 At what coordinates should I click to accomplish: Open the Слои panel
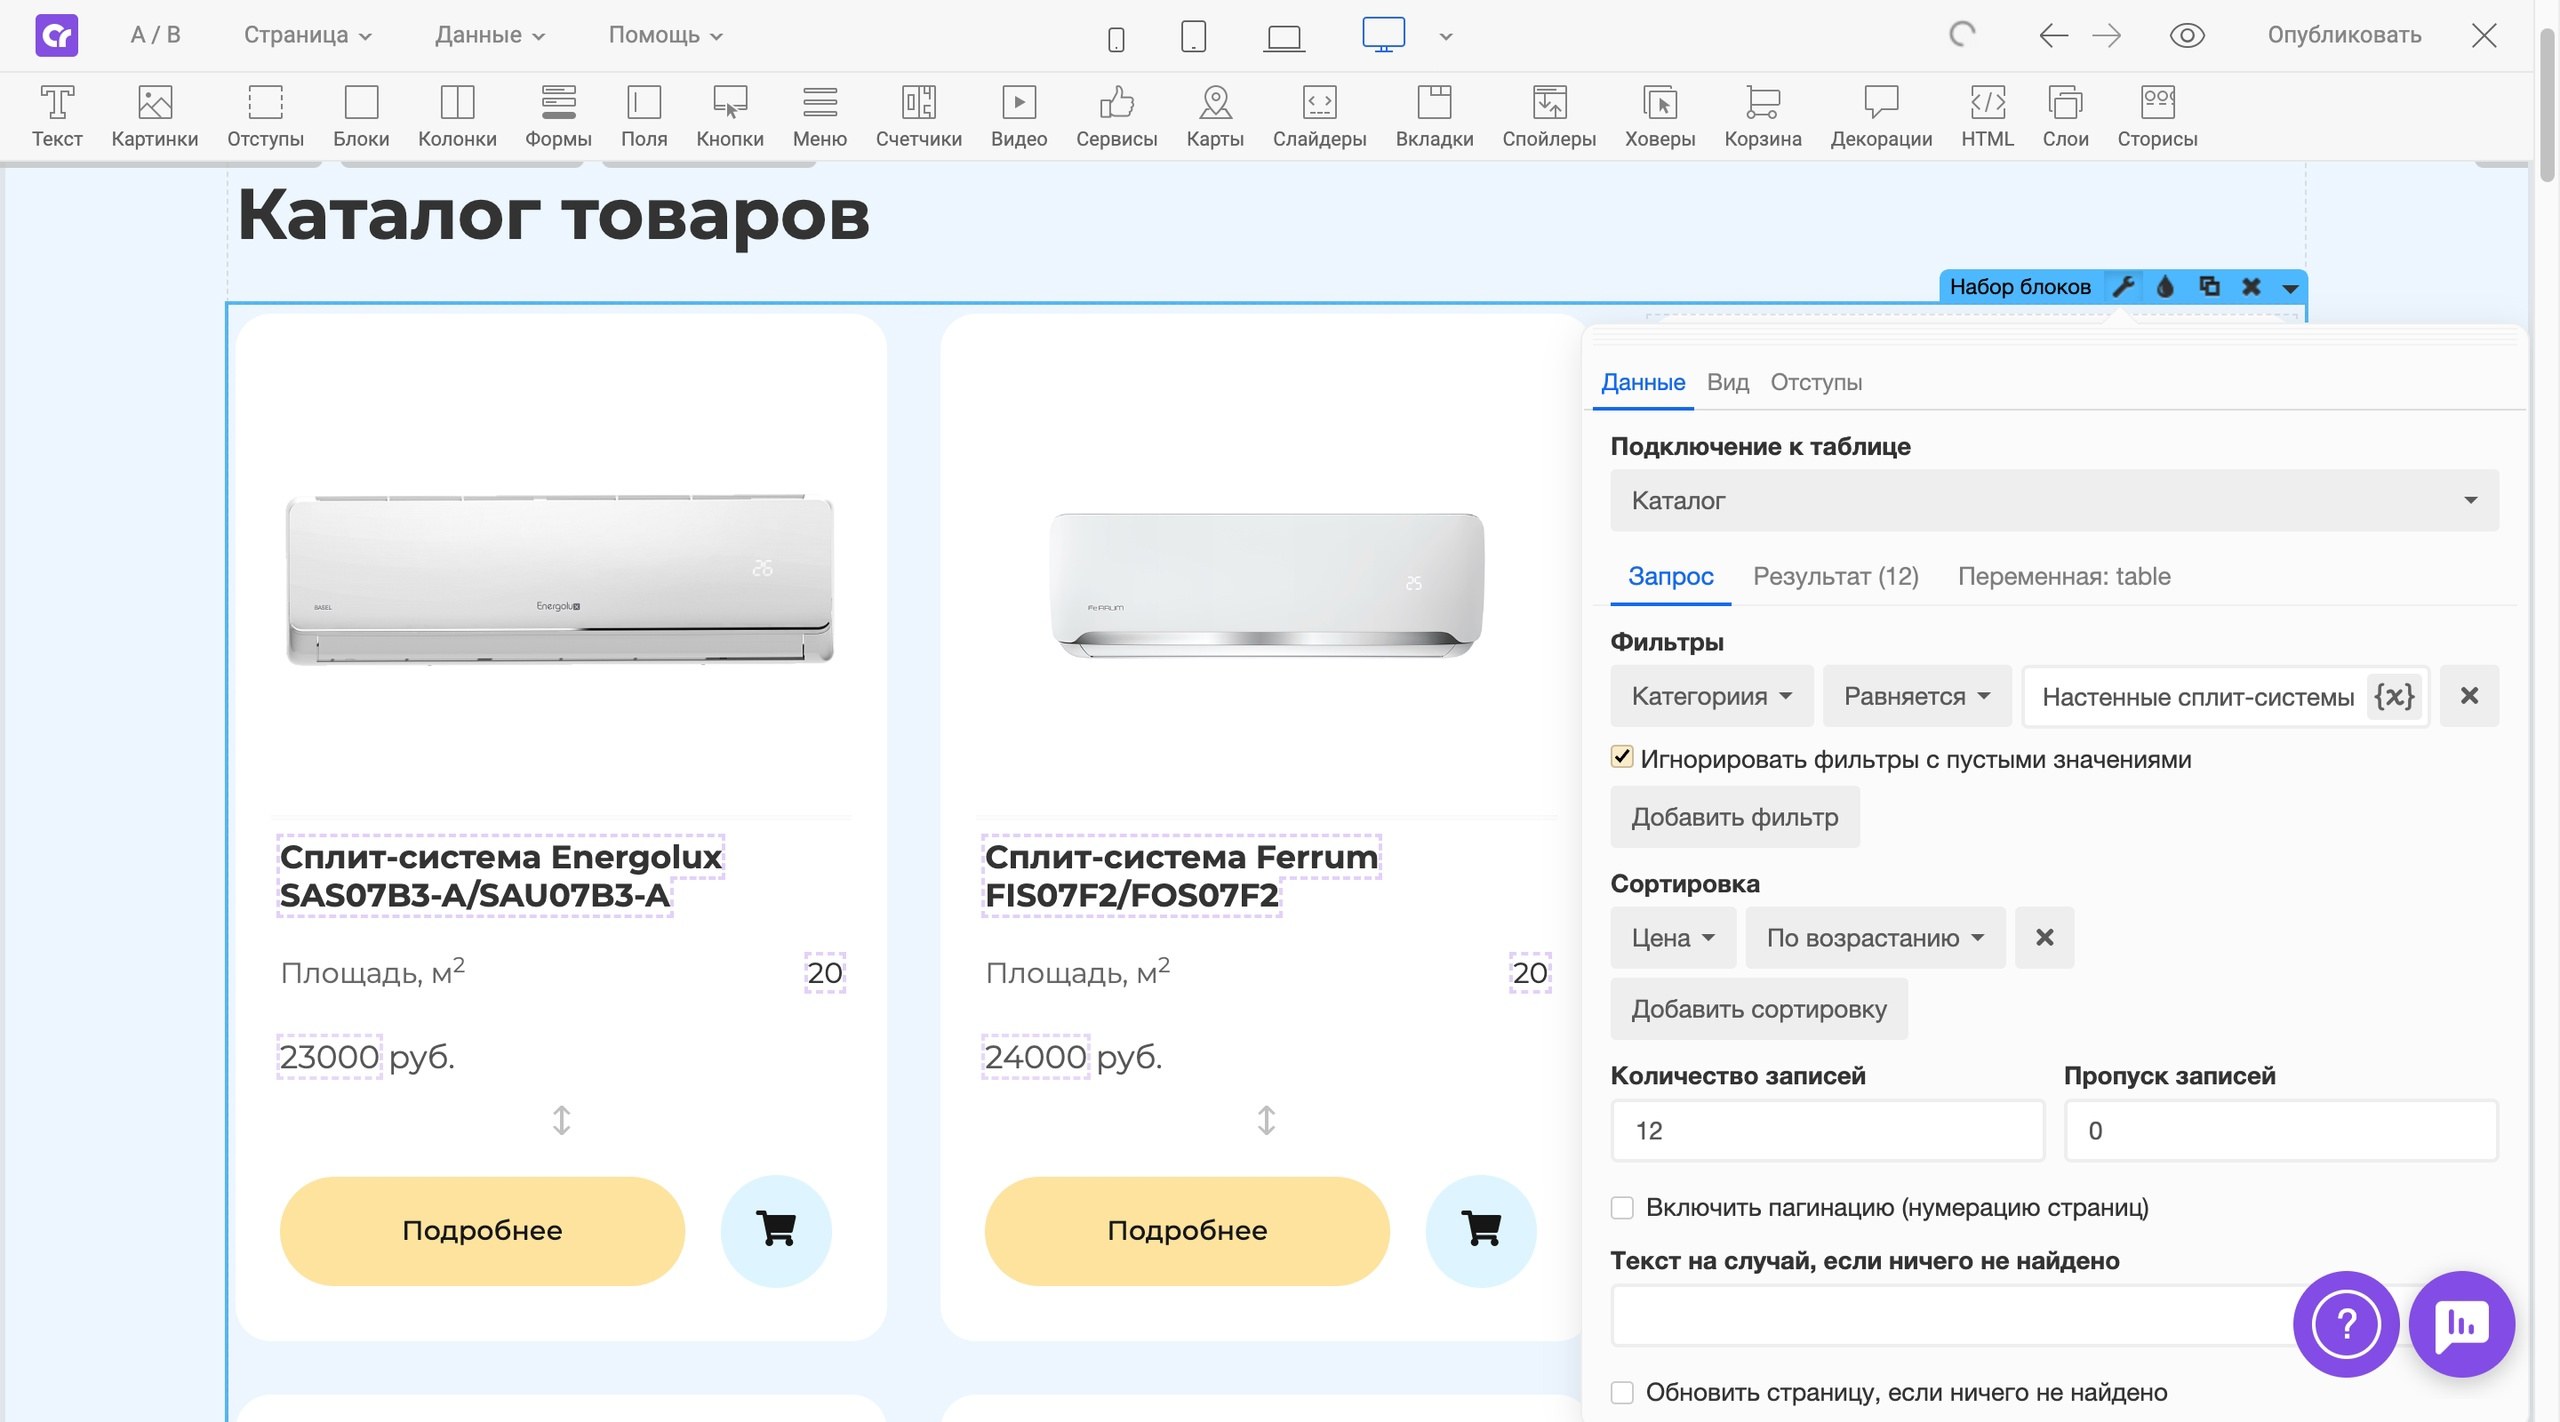click(x=2065, y=116)
